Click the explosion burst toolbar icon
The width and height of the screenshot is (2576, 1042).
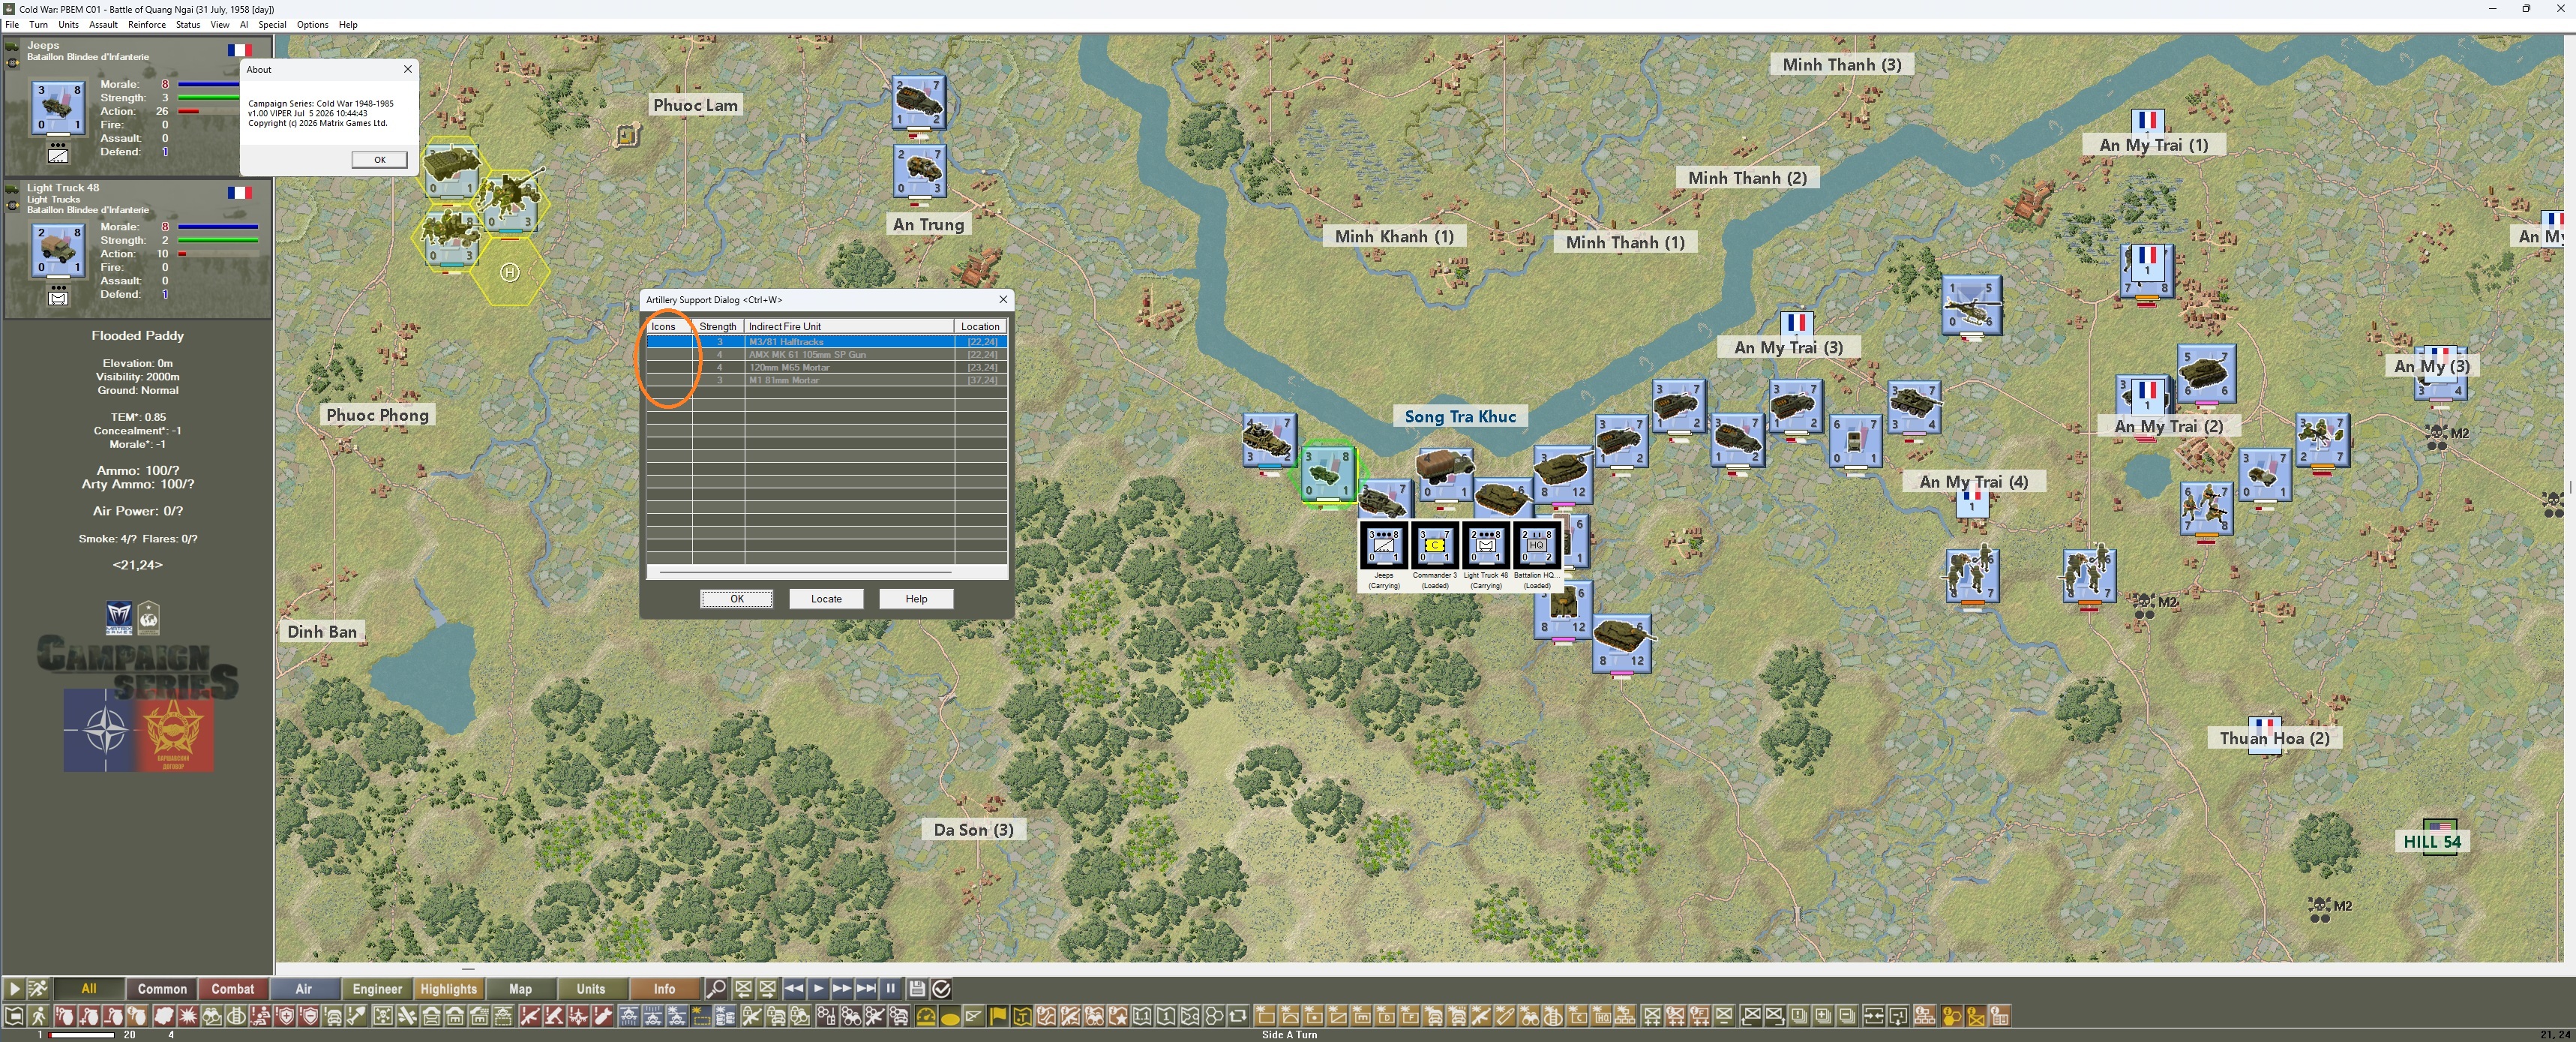[188, 1016]
